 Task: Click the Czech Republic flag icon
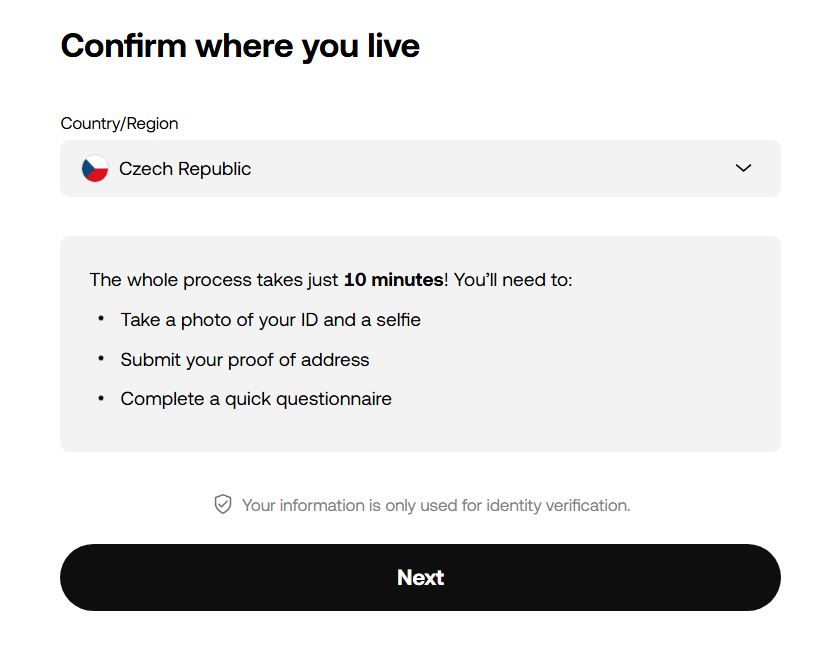95,168
